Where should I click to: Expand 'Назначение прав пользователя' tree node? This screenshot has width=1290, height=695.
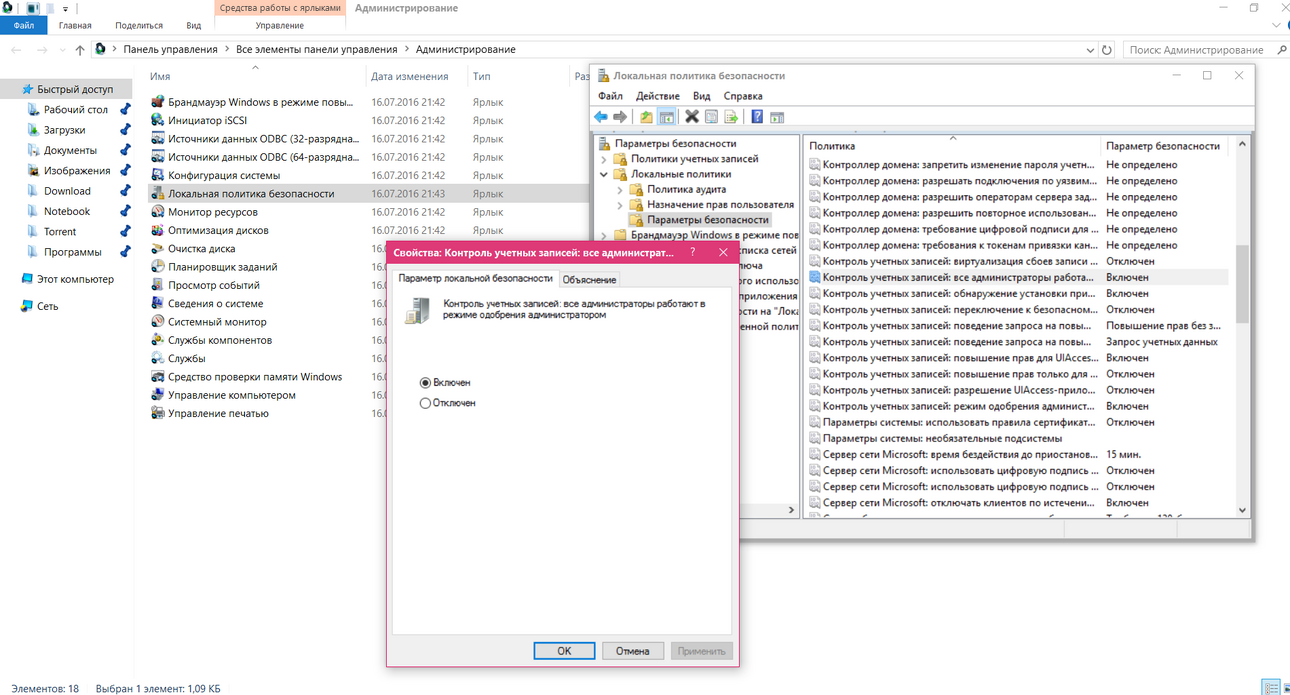click(x=620, y=204)
